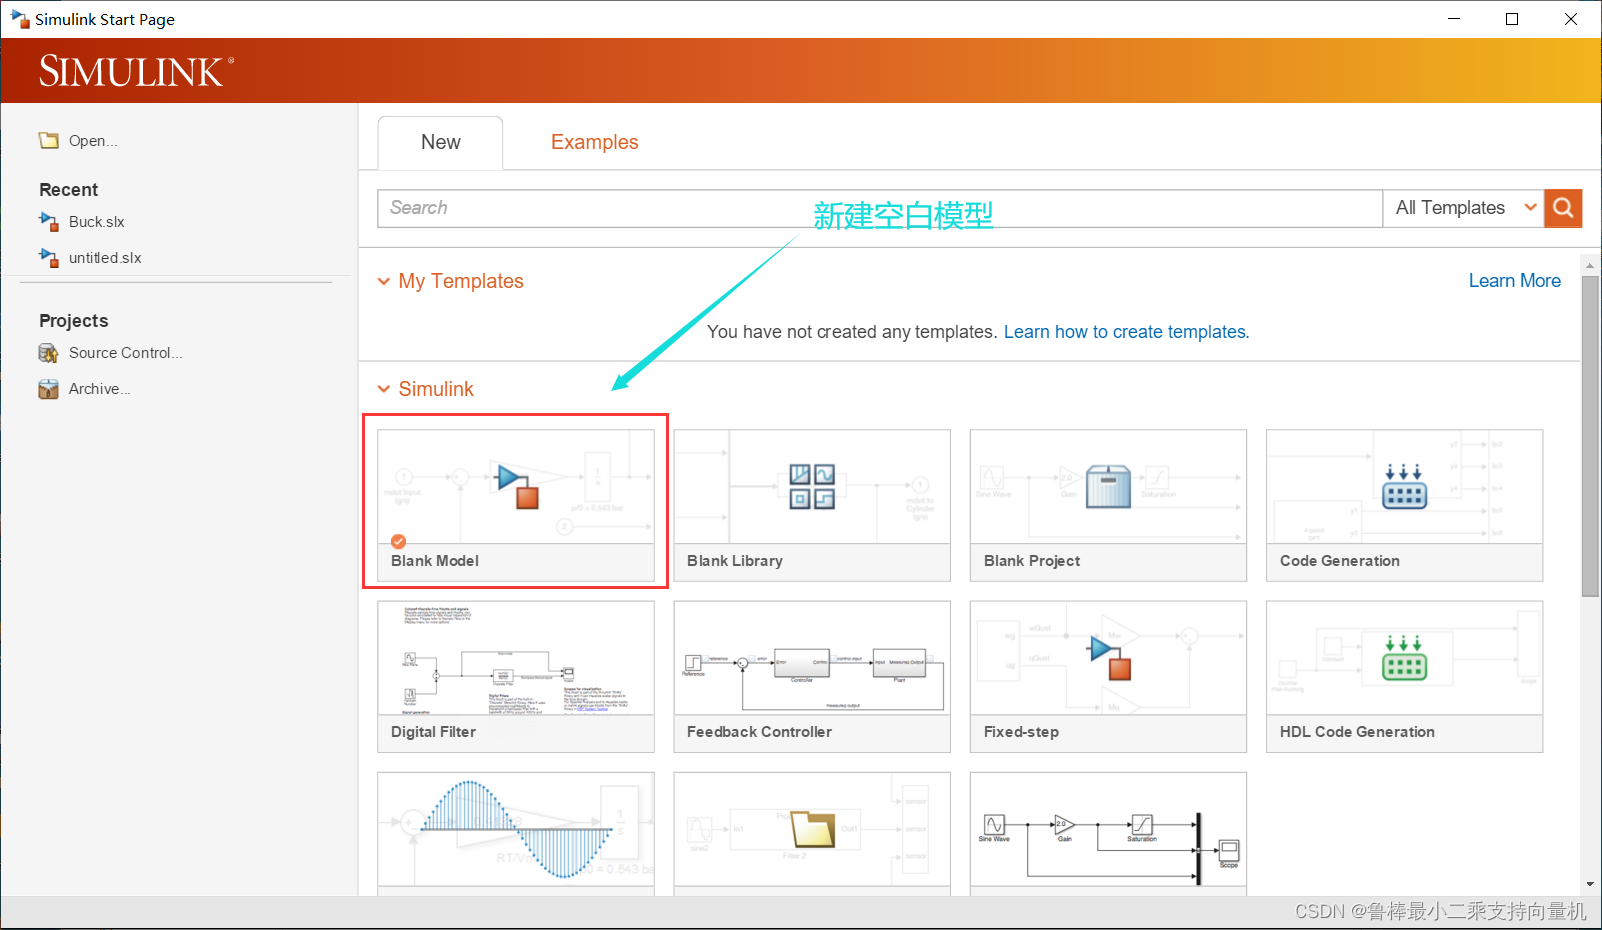Screen dimensions: 1602x930
Task: Maximize the Simulink Start Page window
Action: tap(1512, 19)
